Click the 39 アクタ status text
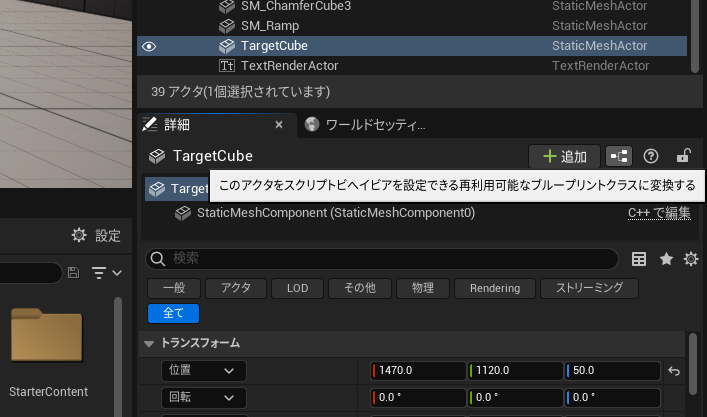The image size is (707, 417). (x=240, y=92)
